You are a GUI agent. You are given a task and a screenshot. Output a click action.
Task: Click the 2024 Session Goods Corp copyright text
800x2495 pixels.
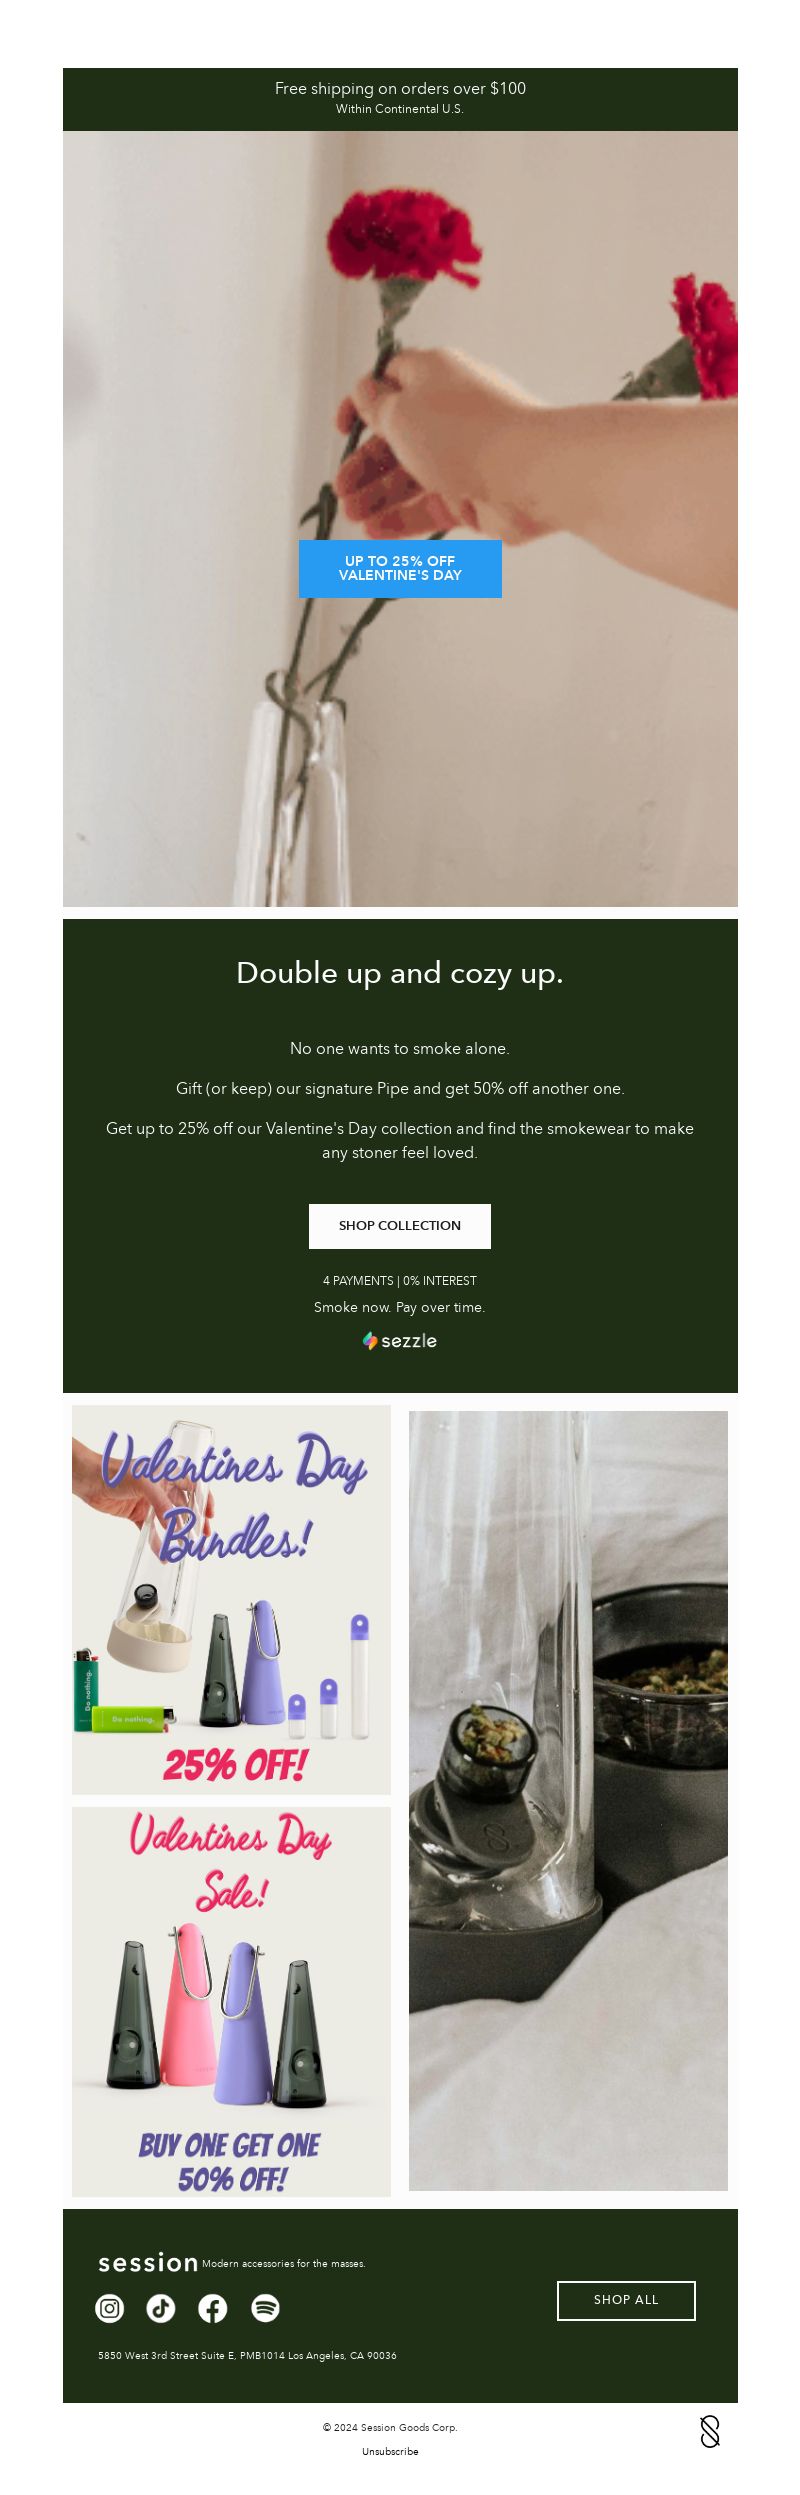click(390, 2427)
